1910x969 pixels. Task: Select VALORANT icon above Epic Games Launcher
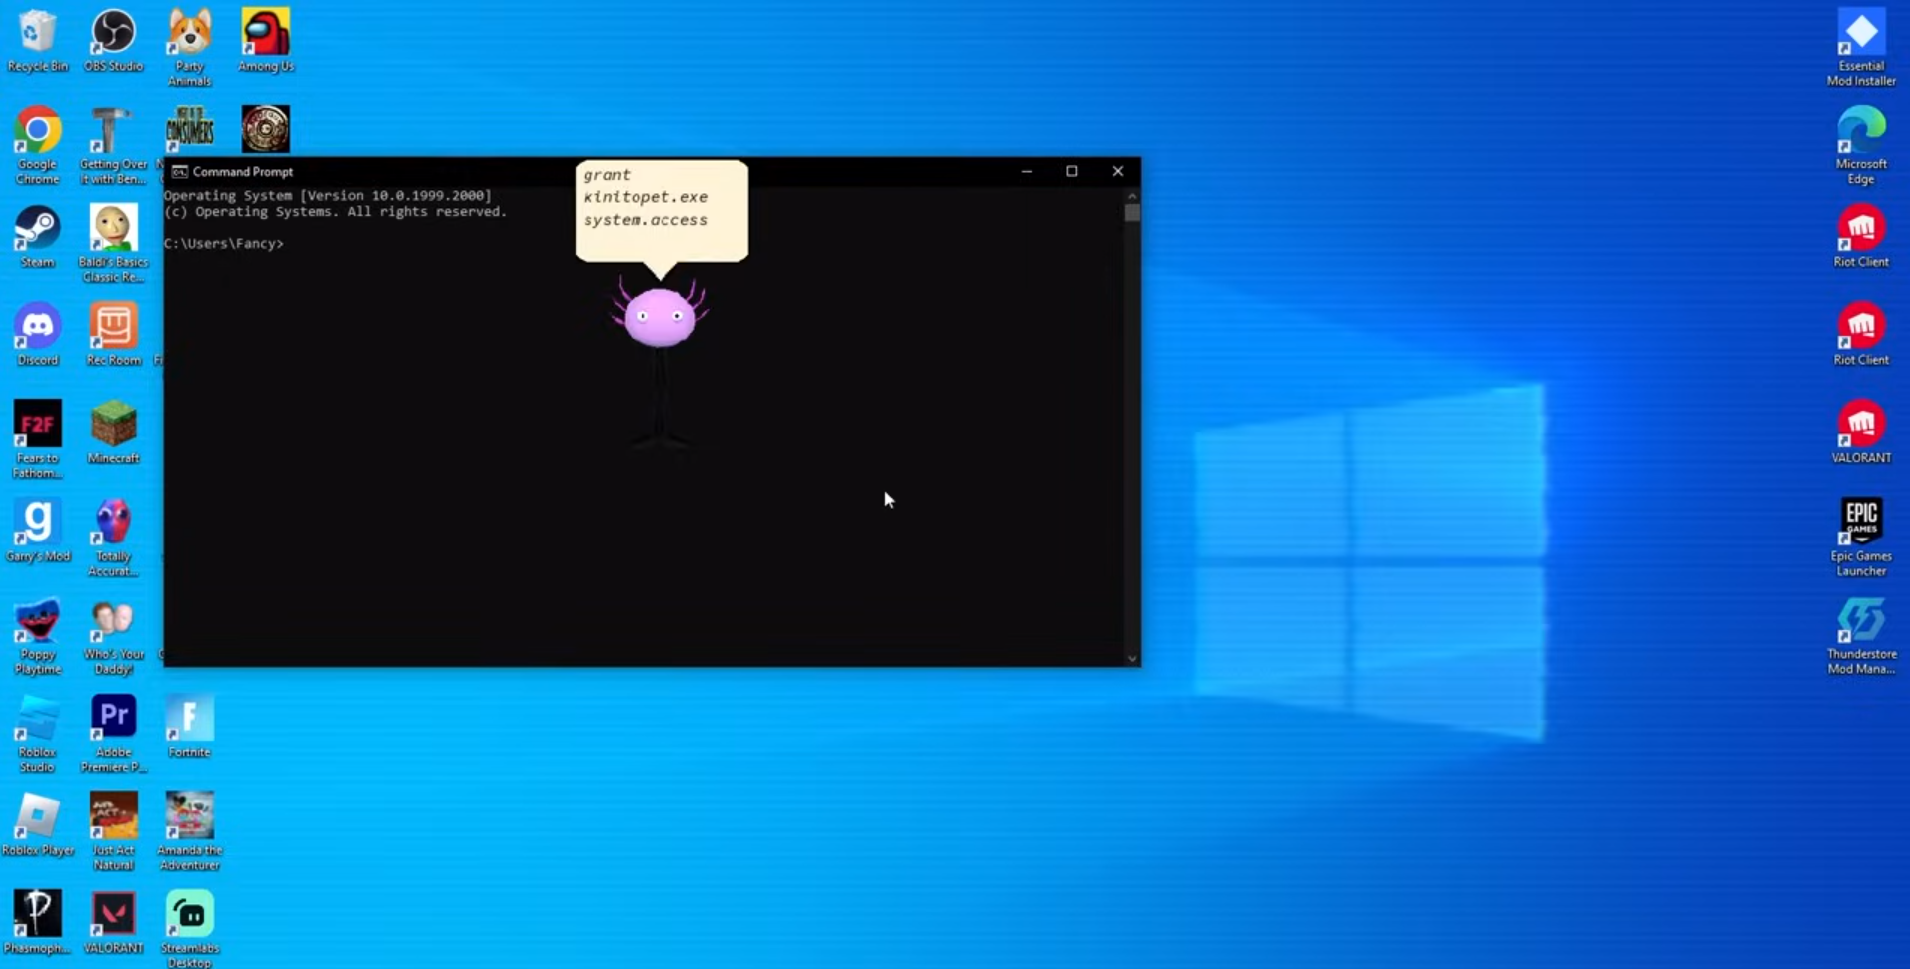coord(1861,432)
